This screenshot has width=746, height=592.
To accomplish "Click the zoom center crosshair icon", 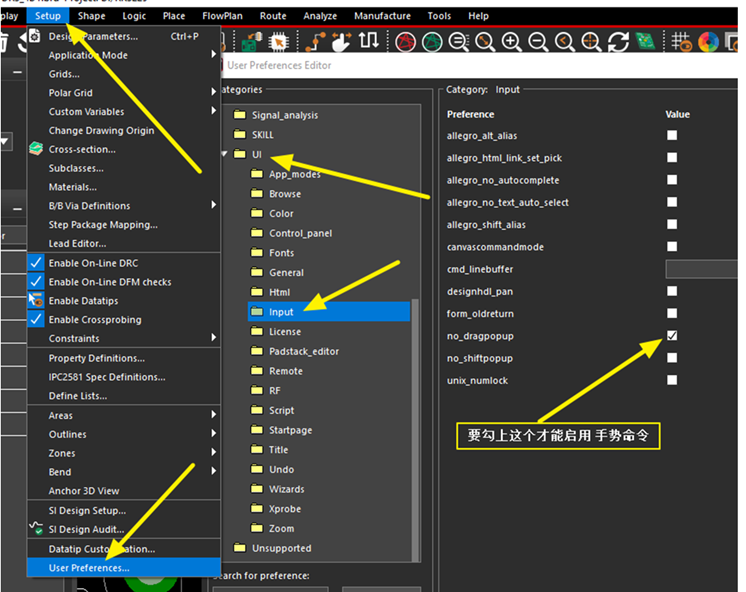I will (591, 42).
